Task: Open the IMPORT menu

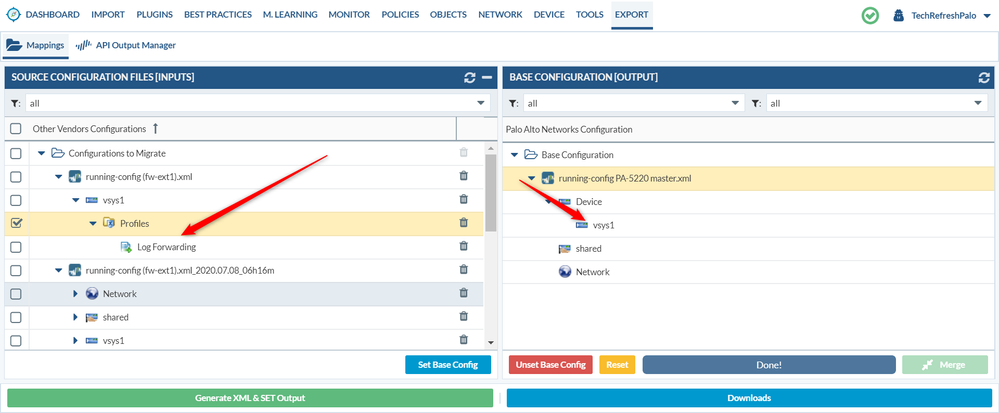Action: pyautogui.click(x=108, y=14)
